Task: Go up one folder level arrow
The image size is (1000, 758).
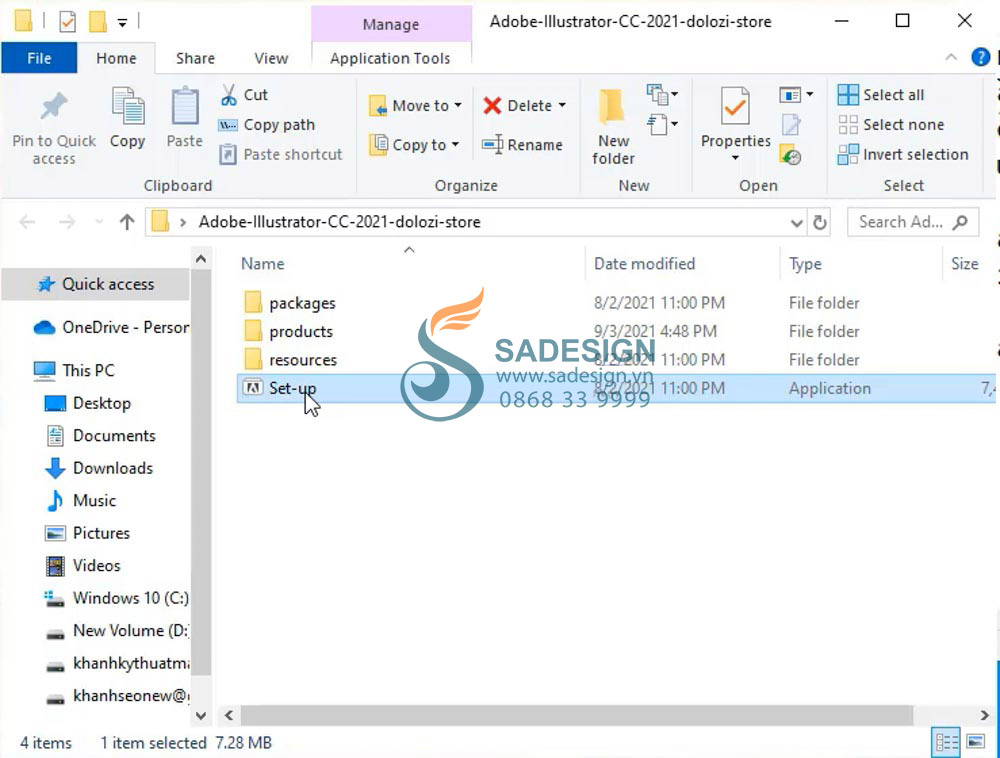Action: click(127, 222)
